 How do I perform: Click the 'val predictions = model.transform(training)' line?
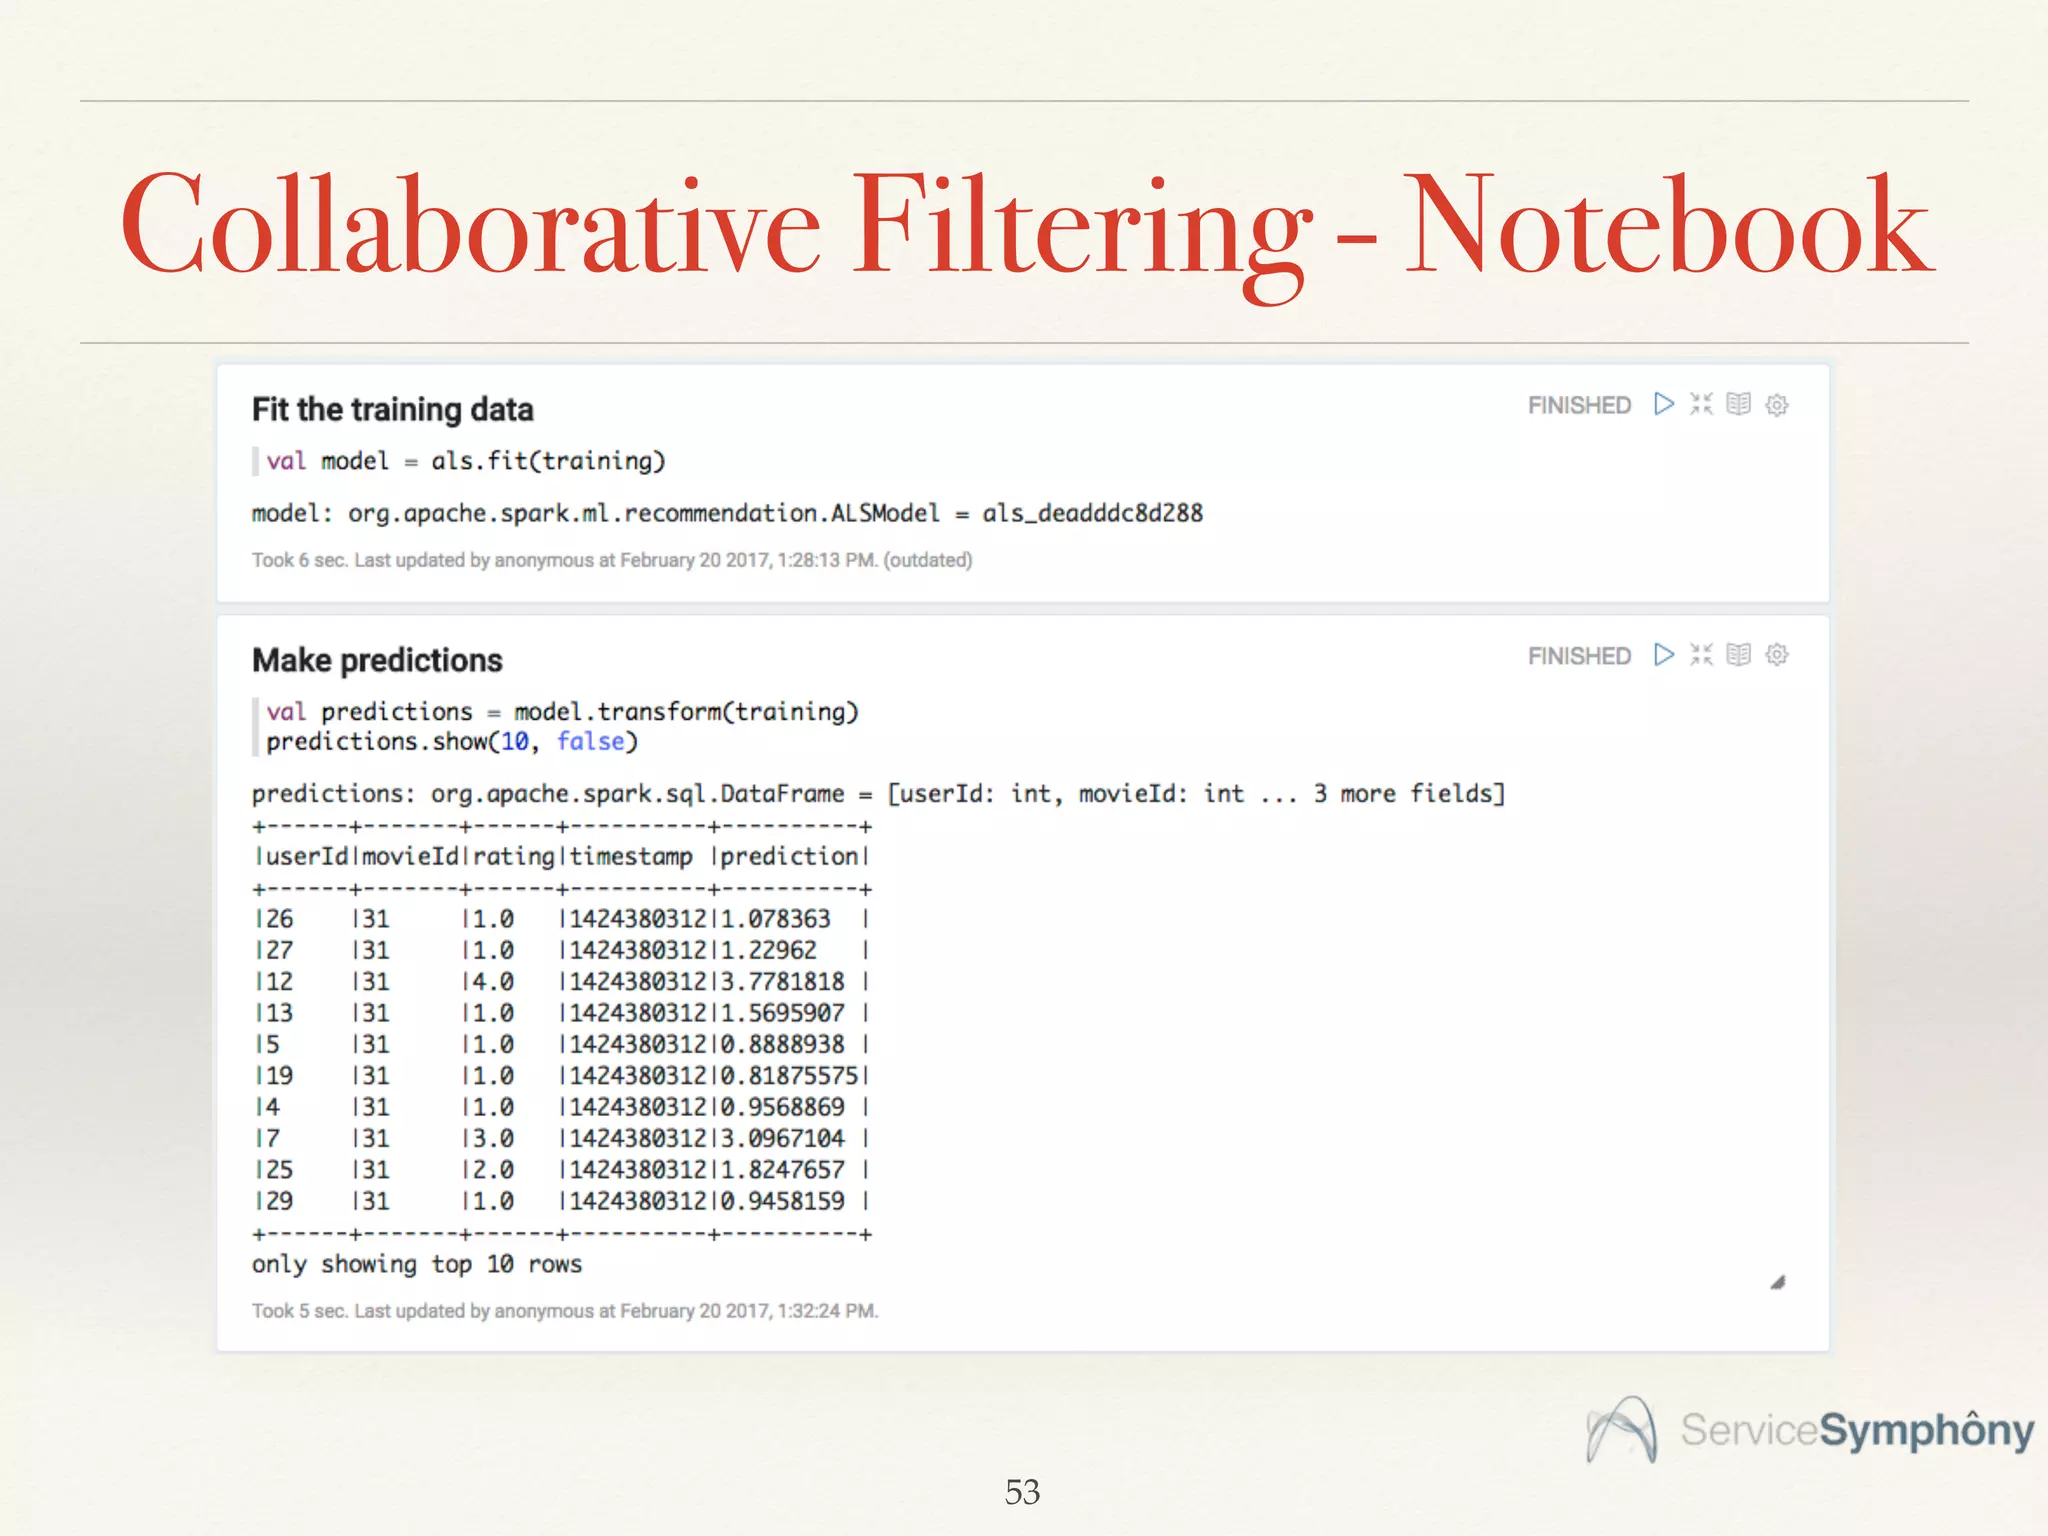562,712
